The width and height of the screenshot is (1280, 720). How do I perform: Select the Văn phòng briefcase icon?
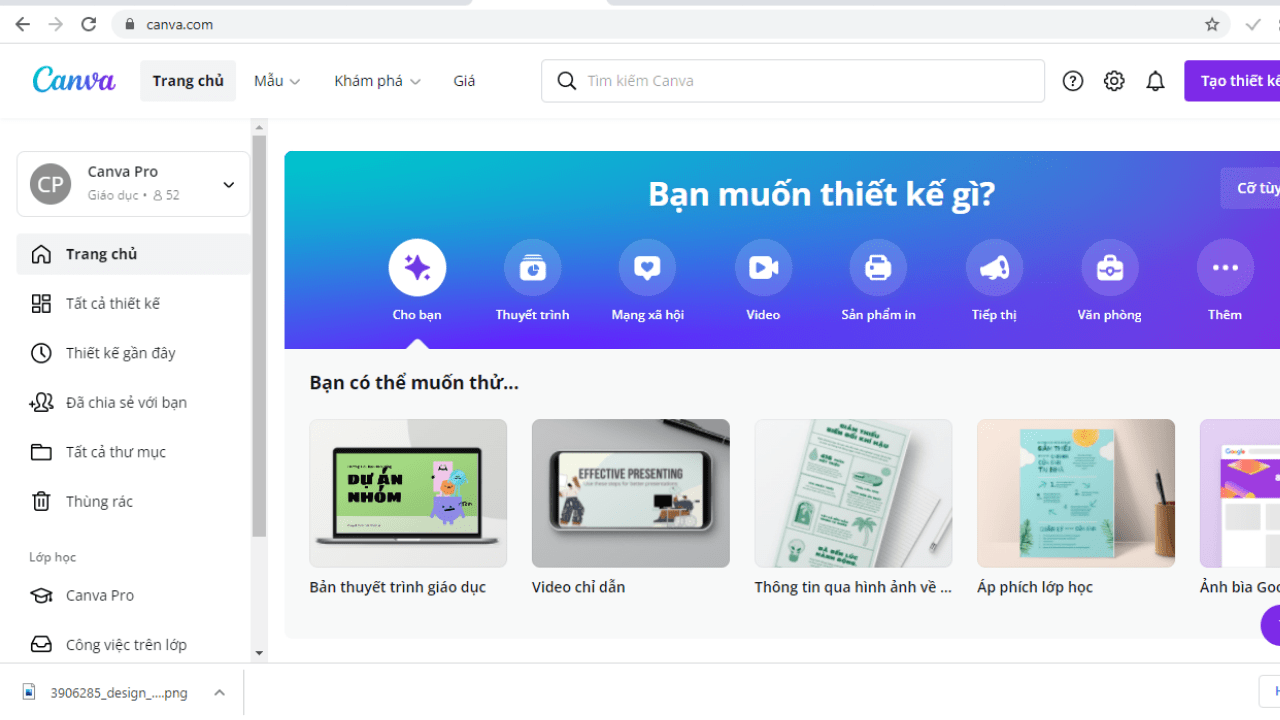pos(1109,267)
